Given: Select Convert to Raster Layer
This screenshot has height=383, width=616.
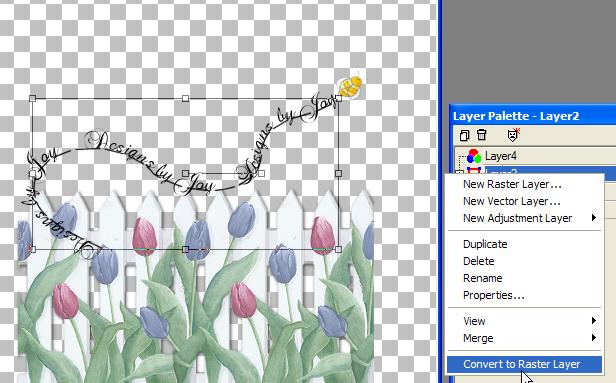Looking at the screenshot, I should 524,364.
